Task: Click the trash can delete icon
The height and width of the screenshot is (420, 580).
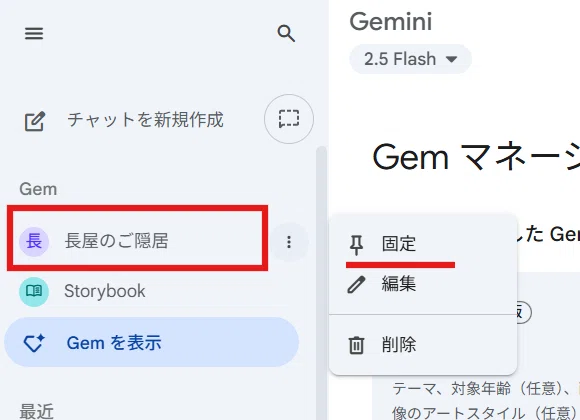Action: click(x=356, y=345)
